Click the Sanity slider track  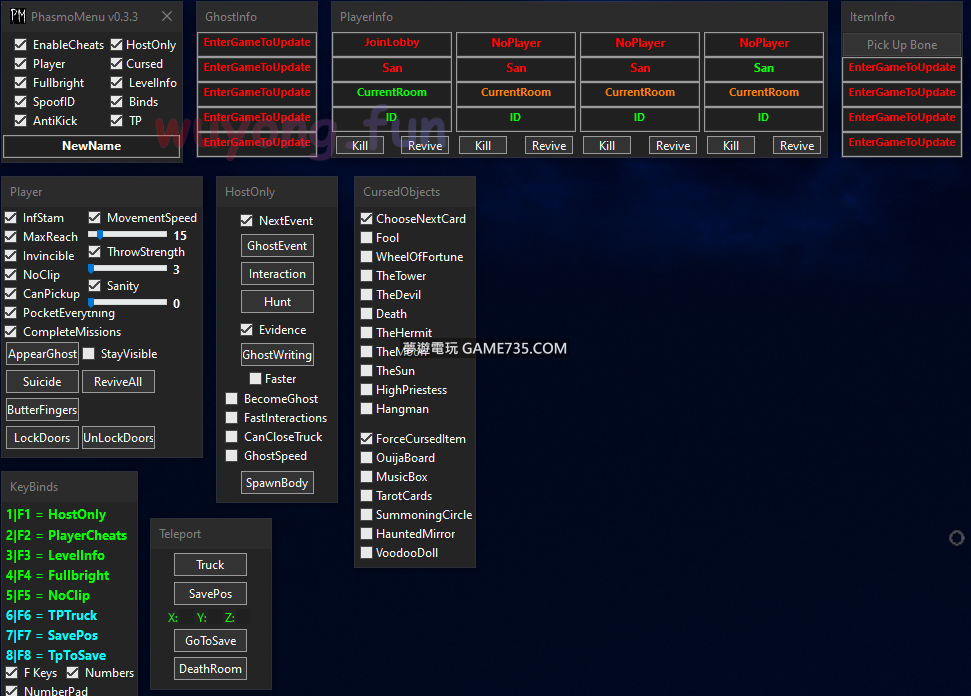(x=128, y=302)
